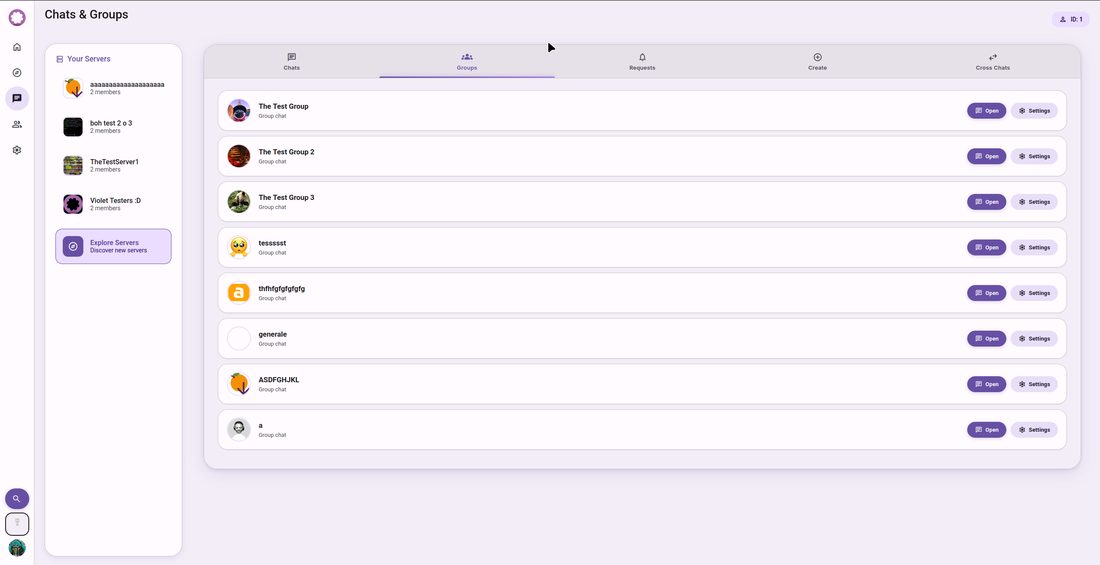
Task: Click the compass icon in Explore Servers
Action: [73, 246]
